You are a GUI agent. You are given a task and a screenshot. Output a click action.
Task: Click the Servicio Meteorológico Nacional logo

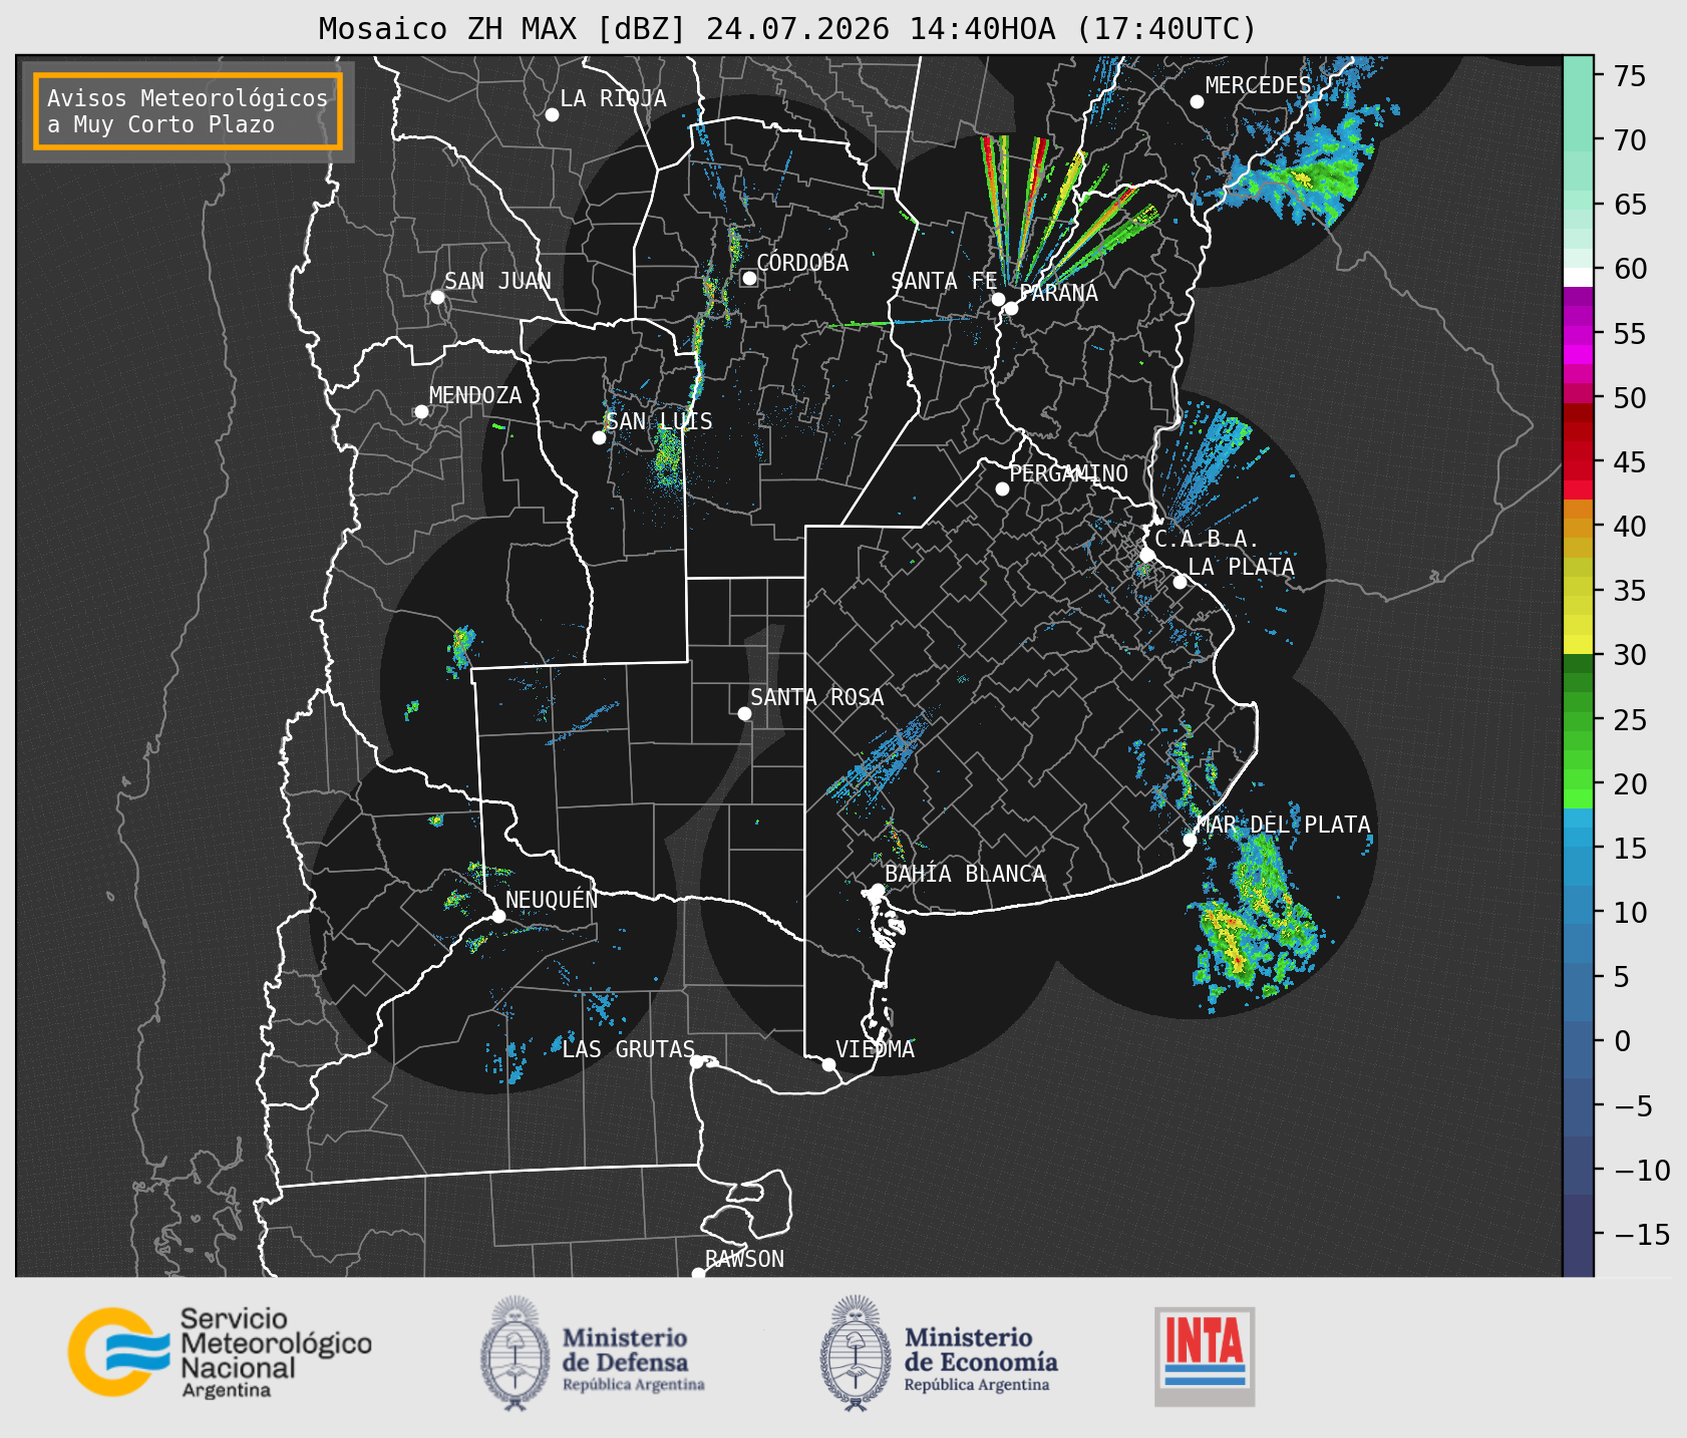click(219, 1352)
